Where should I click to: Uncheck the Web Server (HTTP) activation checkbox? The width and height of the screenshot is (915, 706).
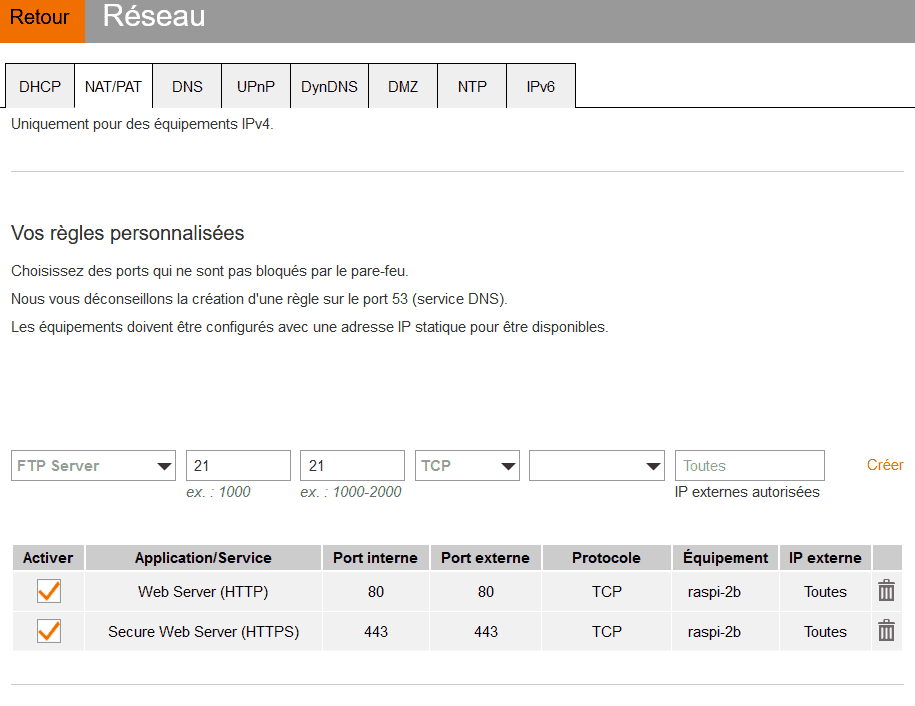click(48, 591)
